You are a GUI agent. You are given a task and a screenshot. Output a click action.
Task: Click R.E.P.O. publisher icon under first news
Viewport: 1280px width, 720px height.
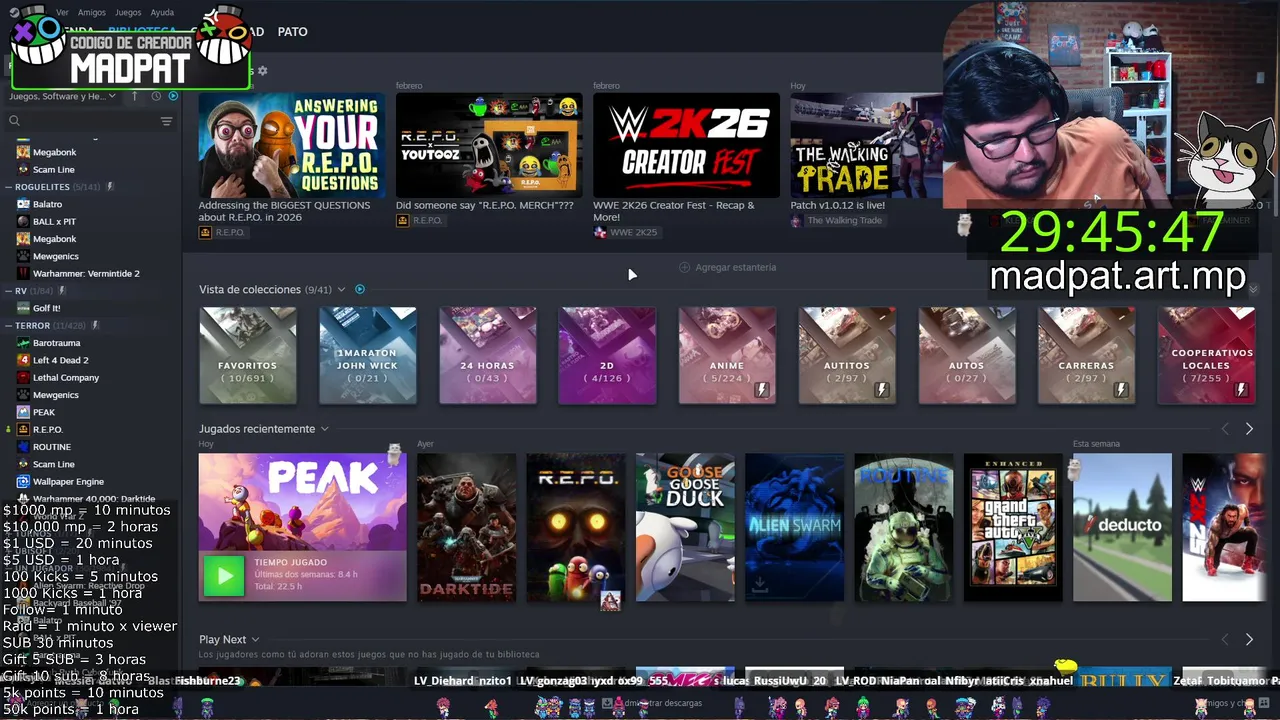click(x=205, y=232)
